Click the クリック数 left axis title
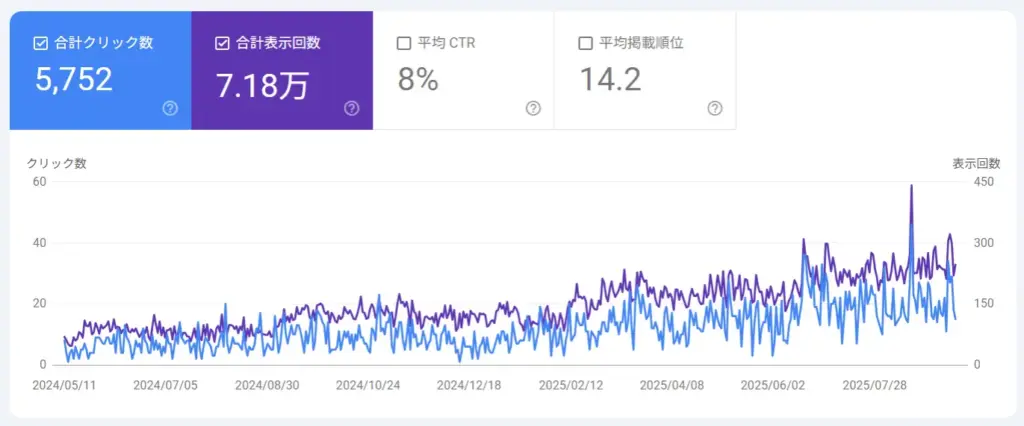Viewport: 1024px width, 426px height. tap(57, 163)
